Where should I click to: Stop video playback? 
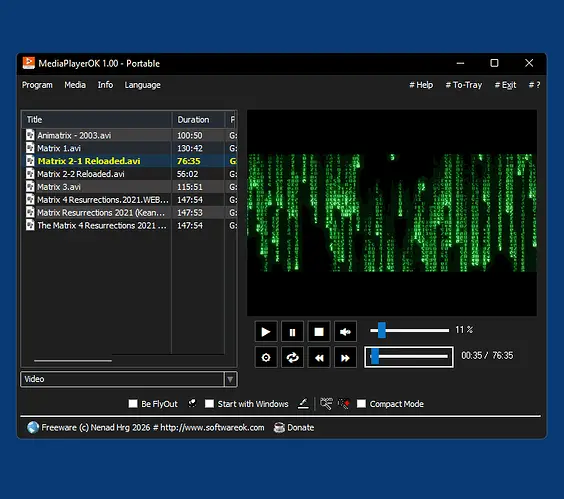point(319,331)
